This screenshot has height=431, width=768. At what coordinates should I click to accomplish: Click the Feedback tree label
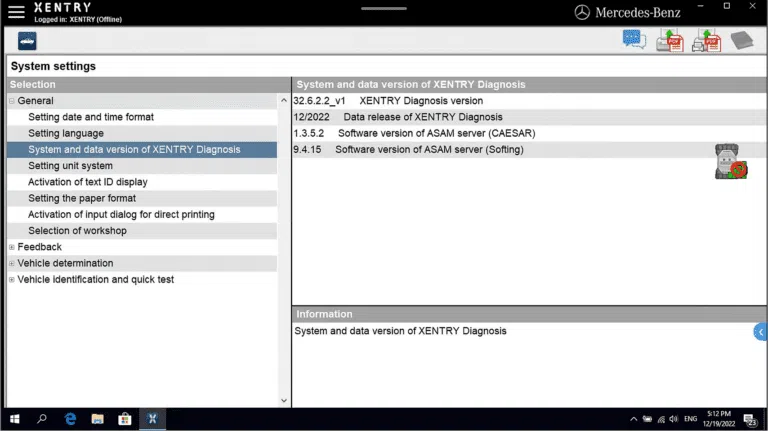pos(40,247)
